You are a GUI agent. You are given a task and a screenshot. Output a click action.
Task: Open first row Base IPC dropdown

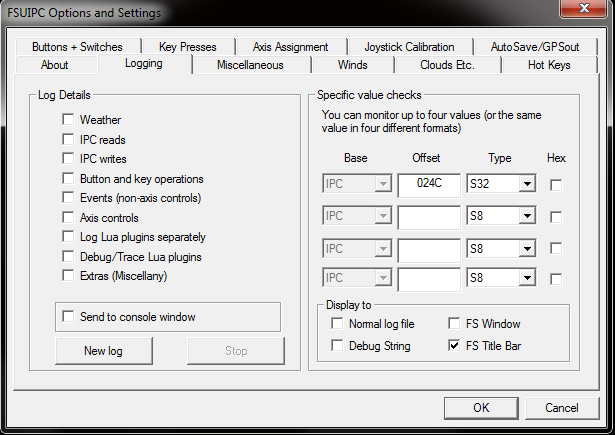(x=357, y=183)
